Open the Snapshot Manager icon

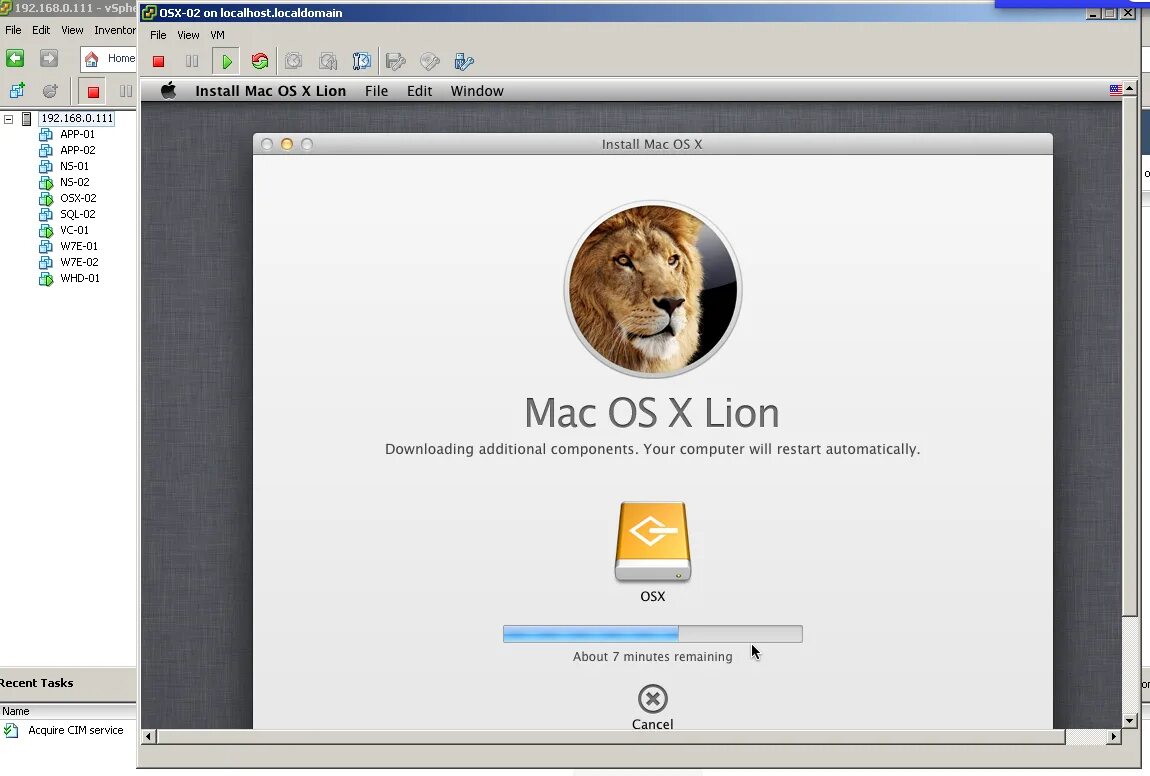pos(362,62)
